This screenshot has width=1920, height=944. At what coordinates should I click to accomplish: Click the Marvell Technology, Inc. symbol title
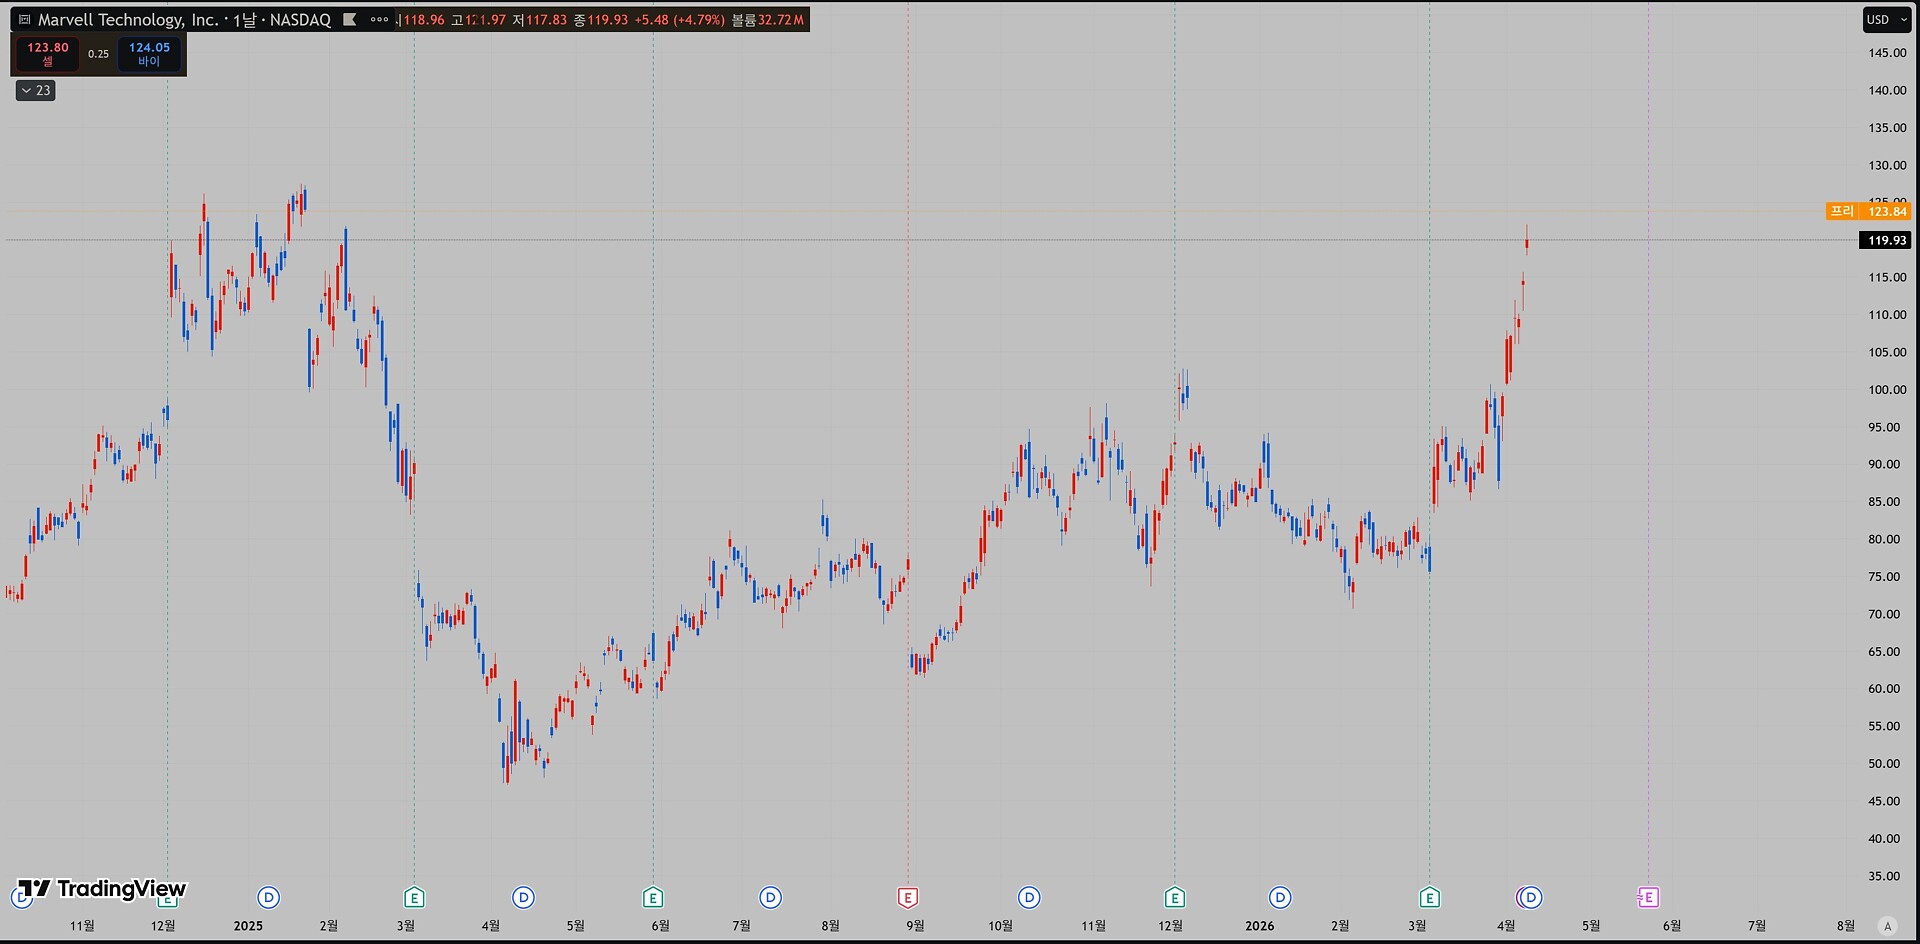127,20
